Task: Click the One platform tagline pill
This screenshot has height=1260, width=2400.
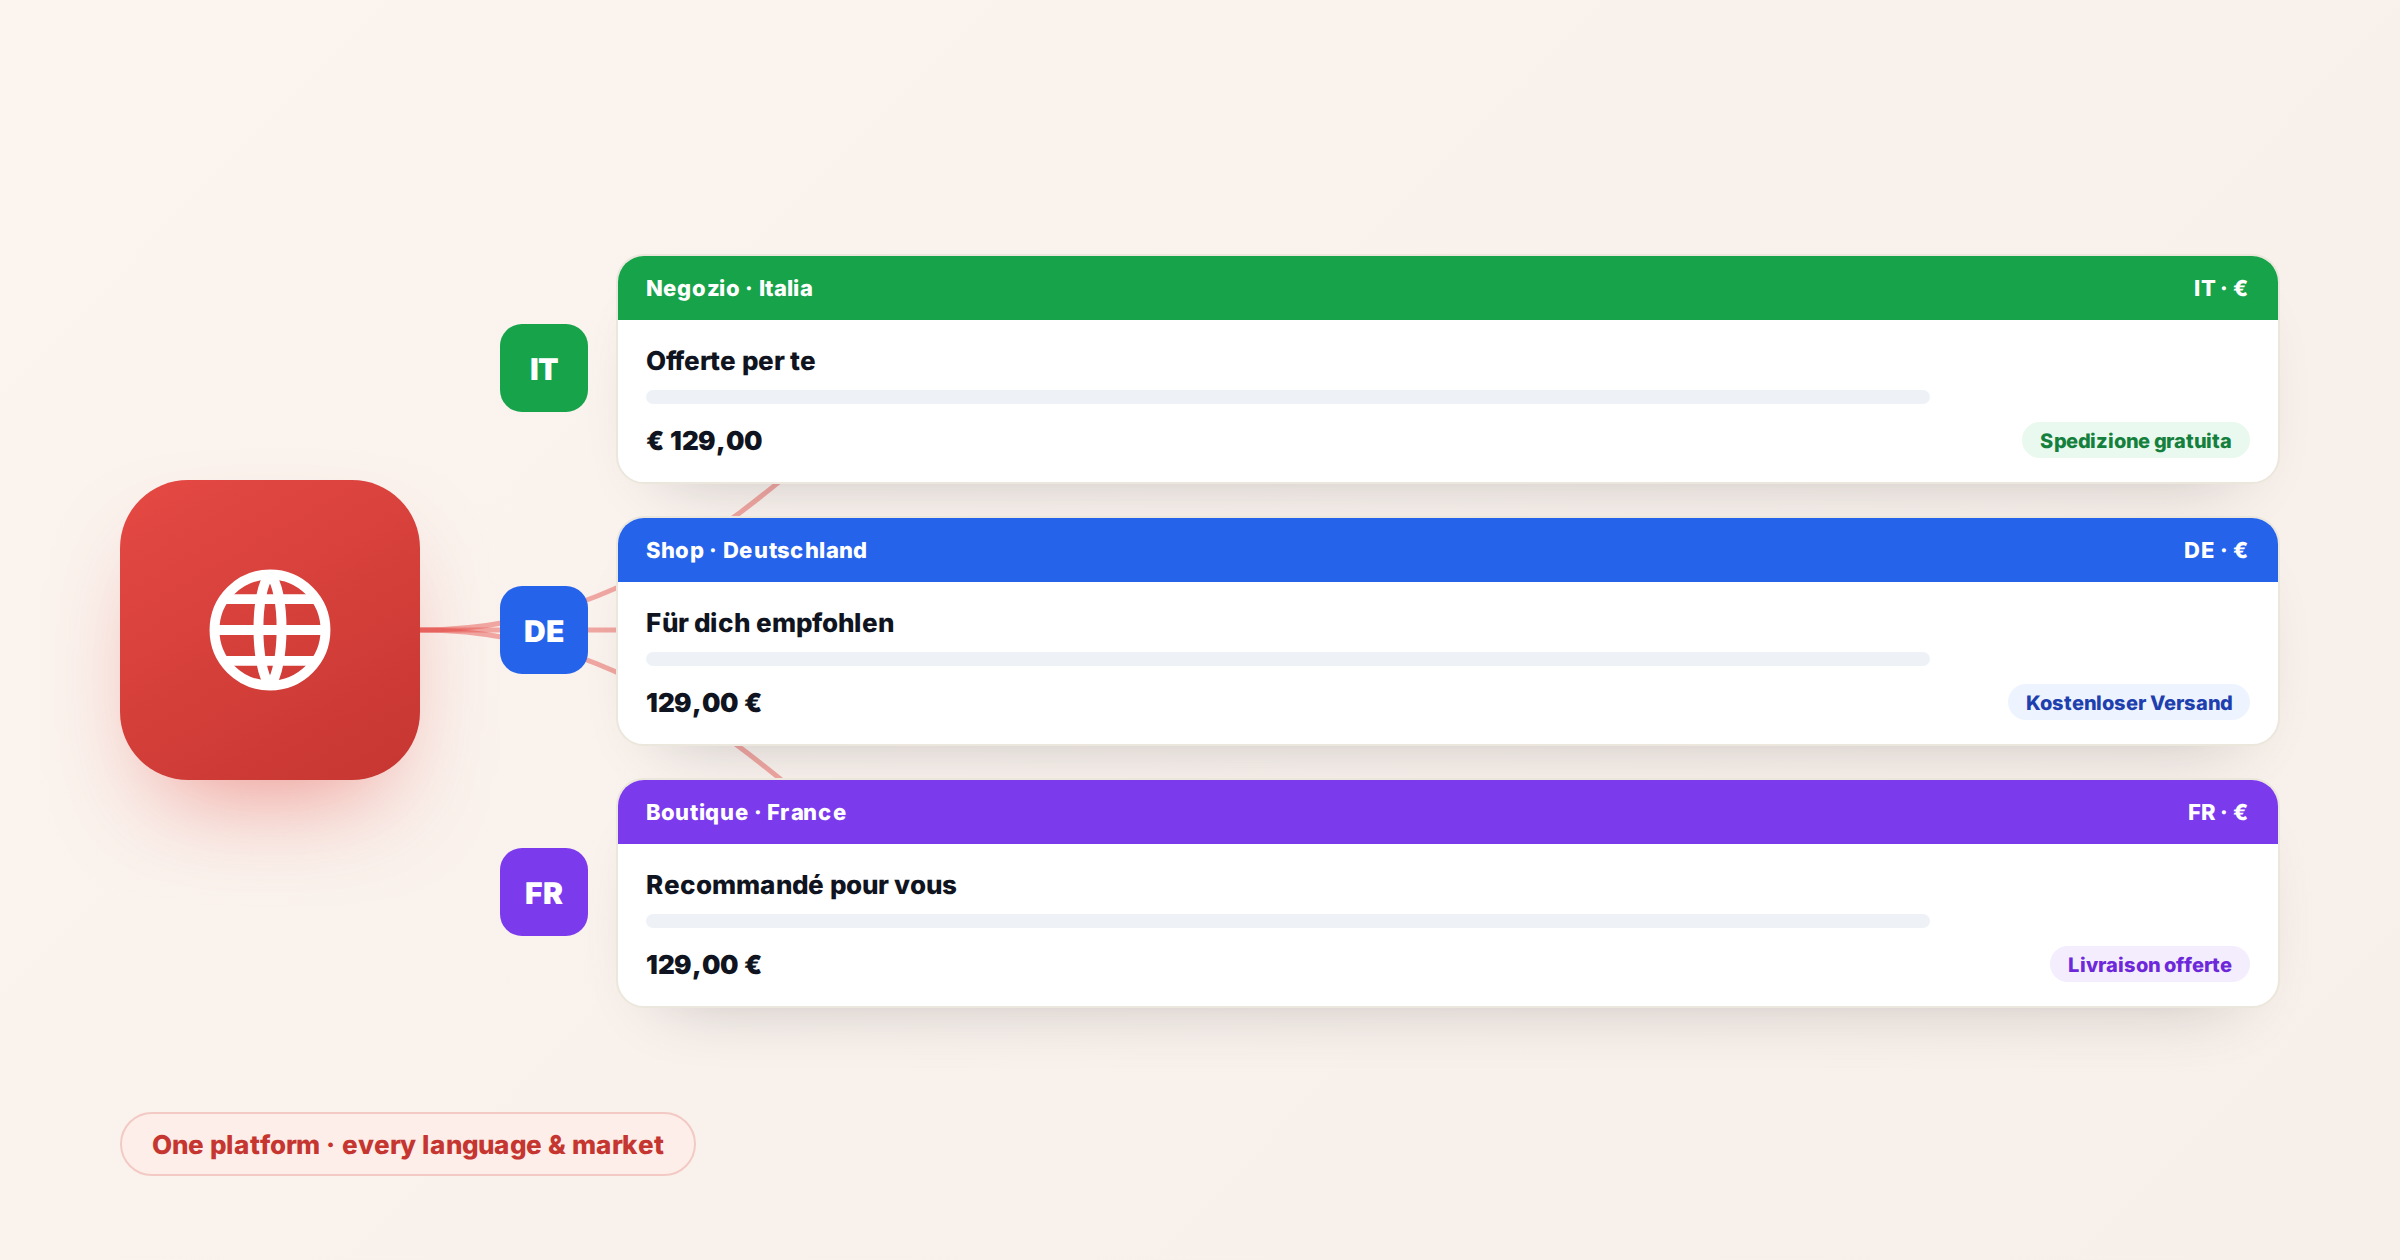Action: click(x=408, y=1144)
